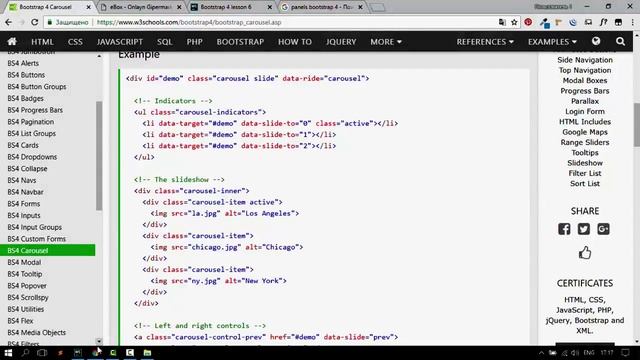Open BS4 Badges page
The height and width of the screenshot is (360, 640).
pyautogui.click(x=25, y=98)
